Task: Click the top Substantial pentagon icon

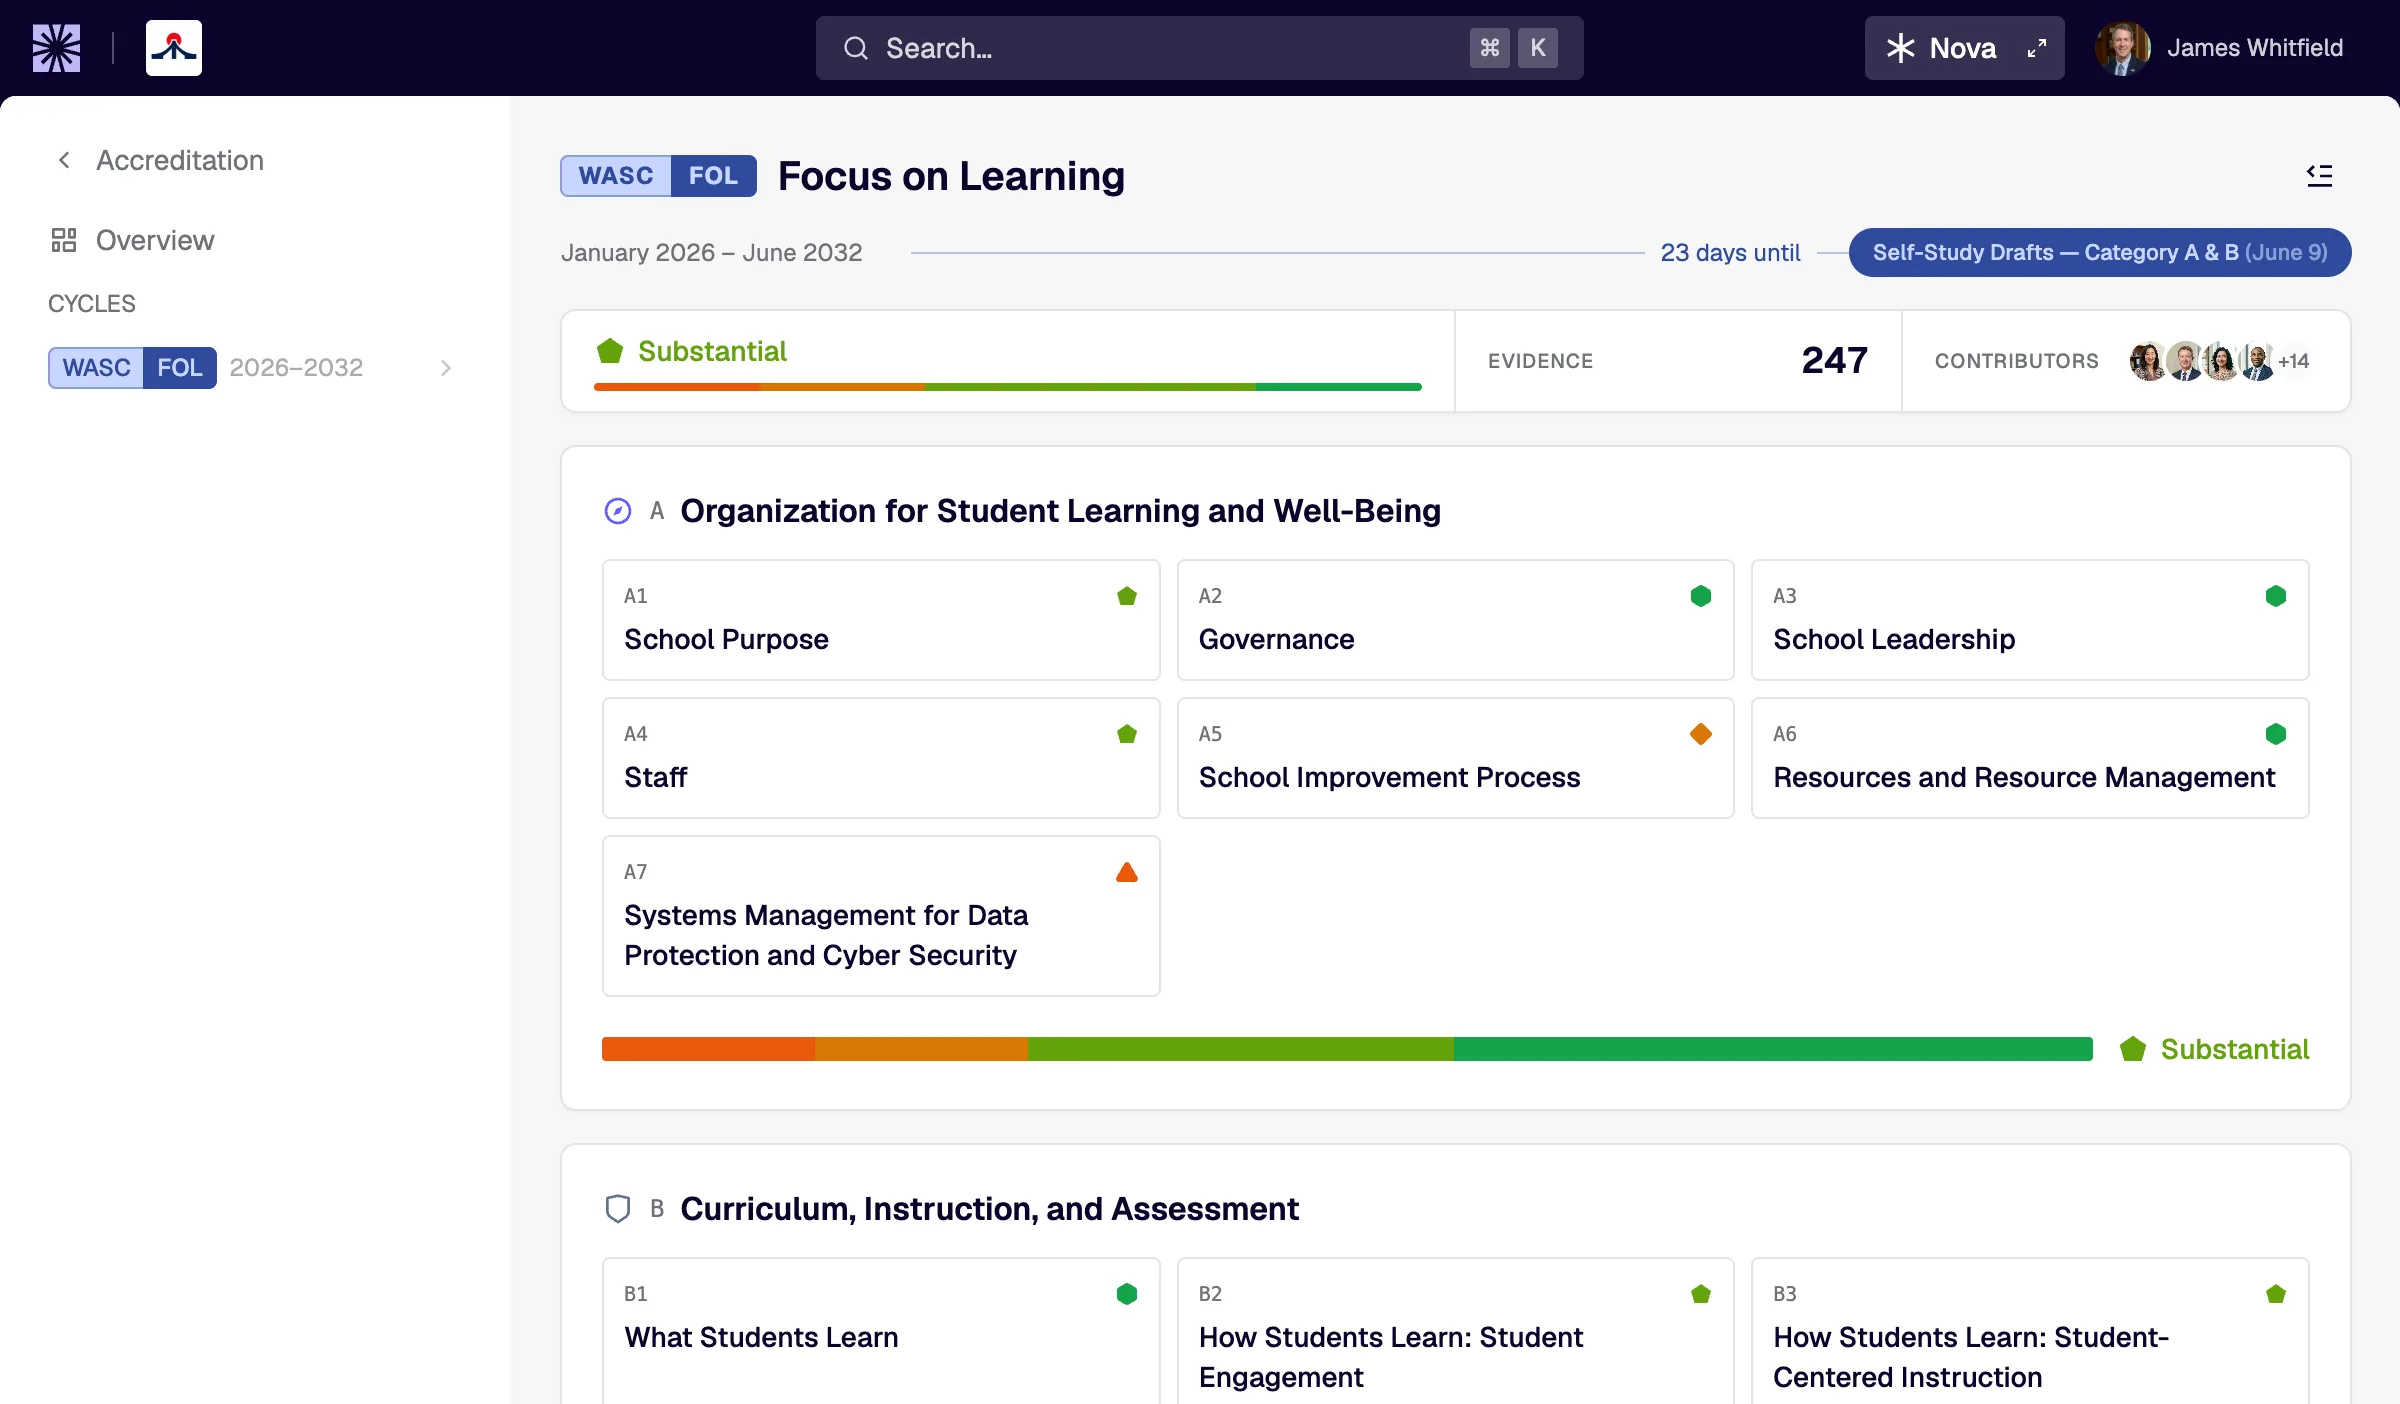Action: pos(610,351)
